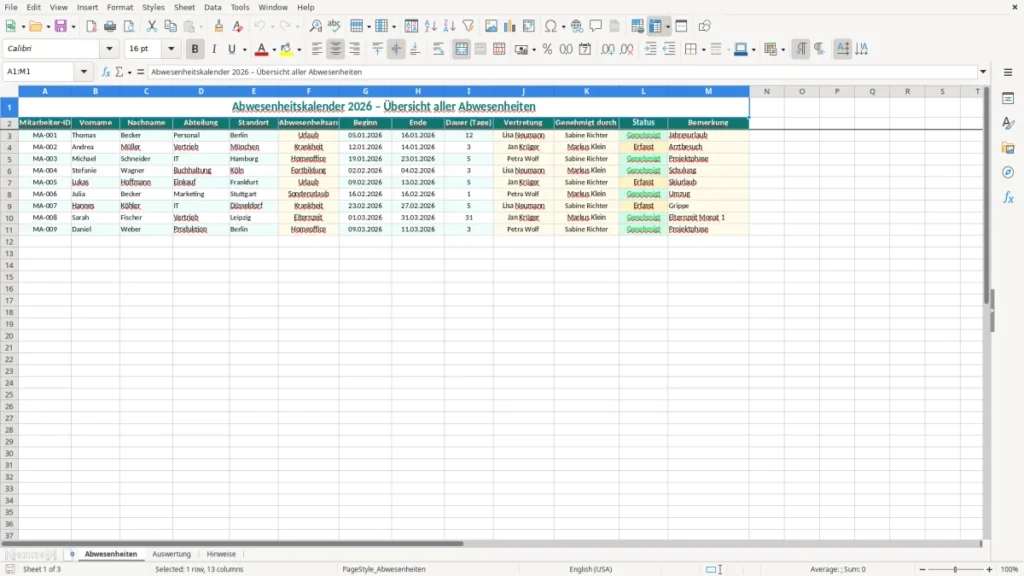Click the Export as PDF icon
This screenshot has width=1024, height=576.
[x=91, y=26]
